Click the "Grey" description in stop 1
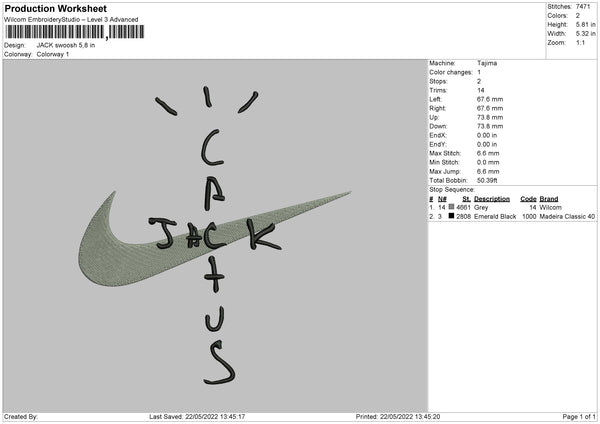 point(481,207)
